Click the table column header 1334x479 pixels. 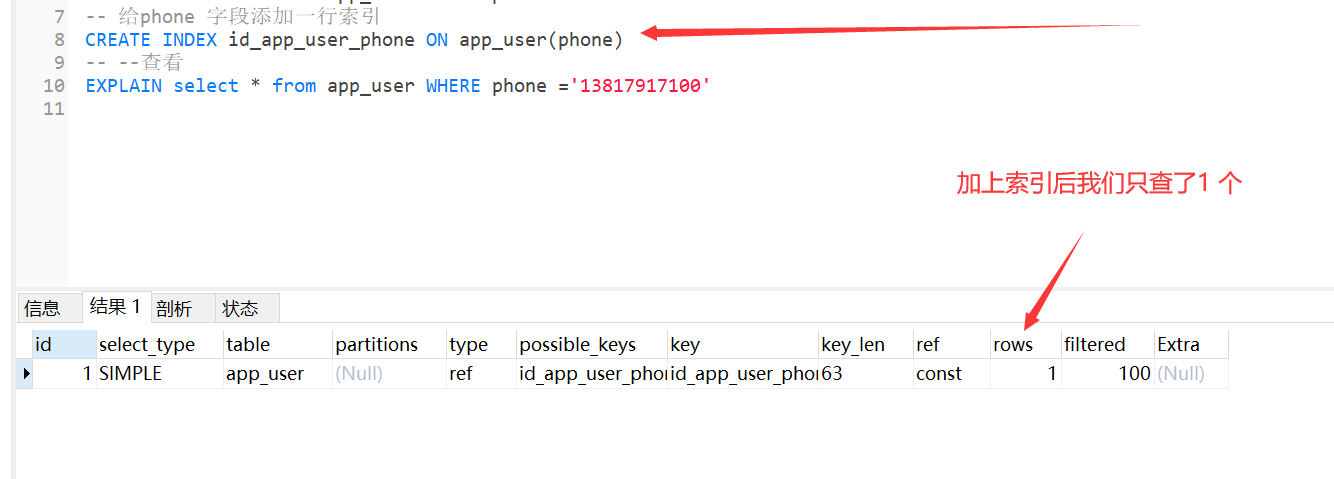tap(277, 344)
